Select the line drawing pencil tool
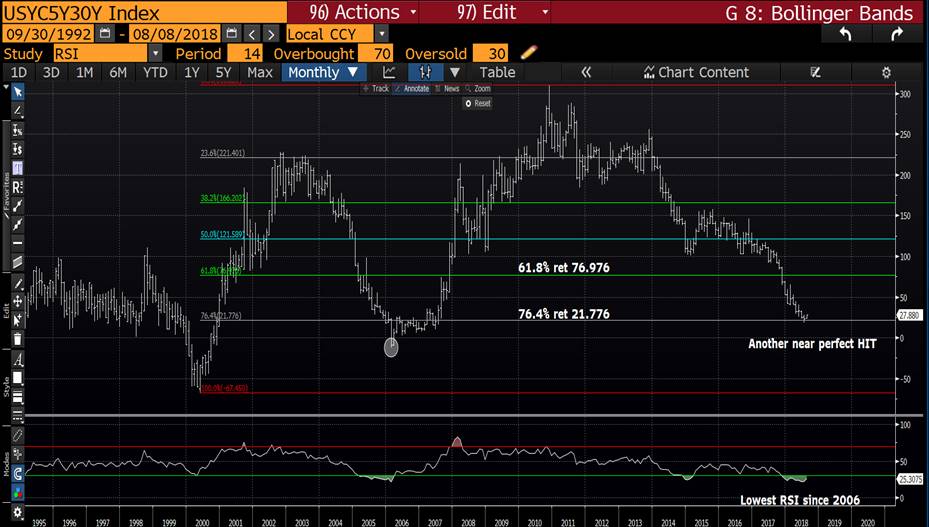929x527 pixels. (18, 111)
